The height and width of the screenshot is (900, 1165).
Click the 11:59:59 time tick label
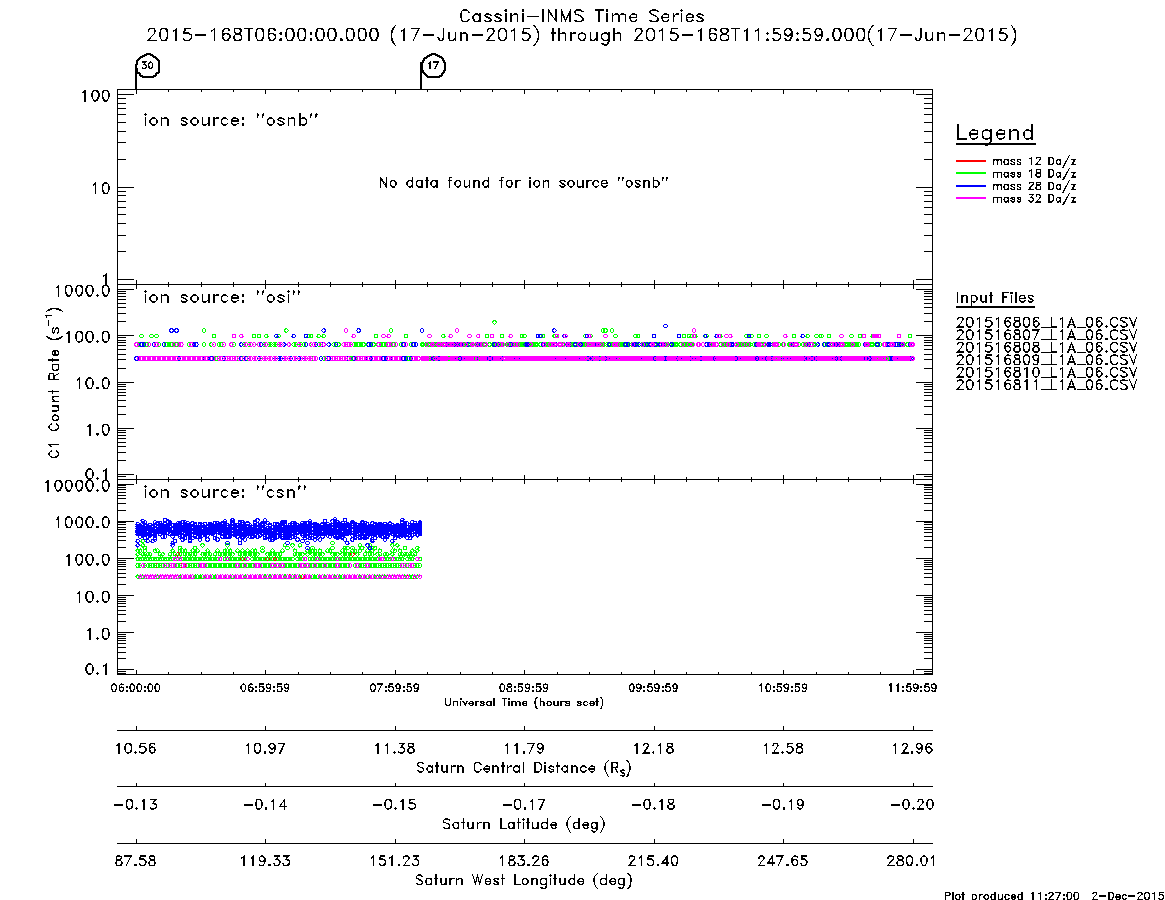[912, 688]
